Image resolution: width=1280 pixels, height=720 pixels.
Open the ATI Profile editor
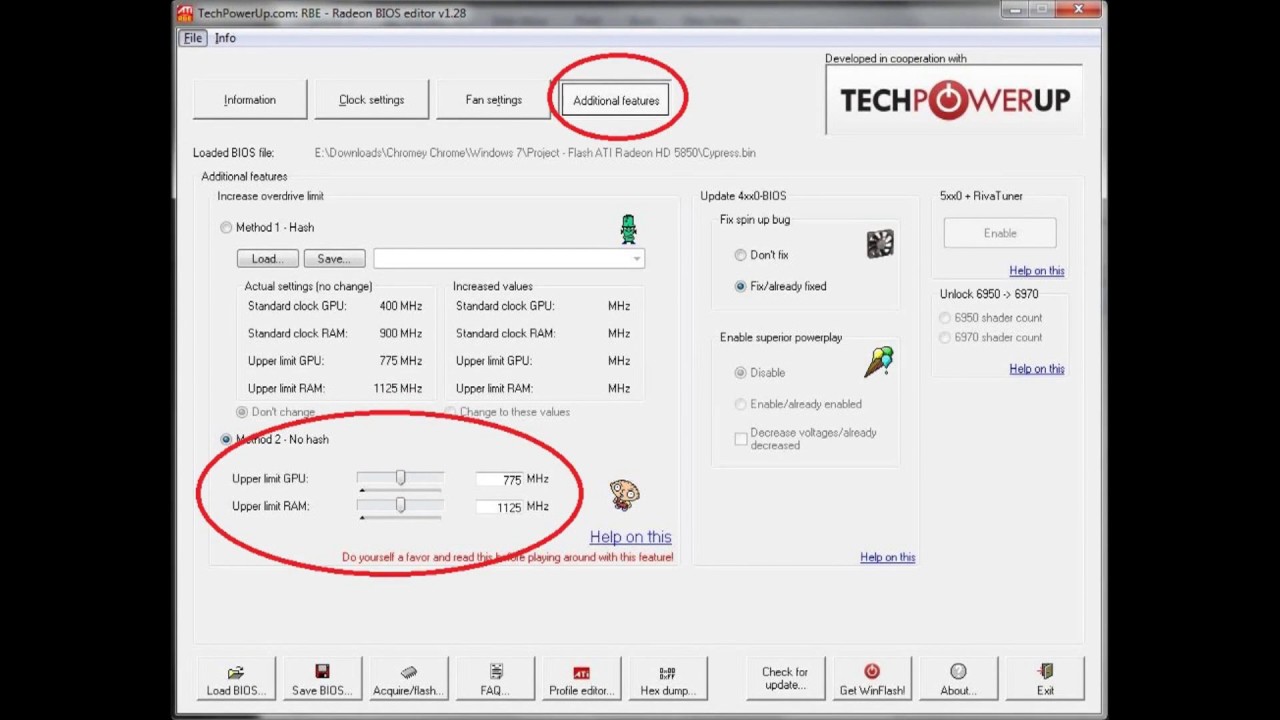pyautogui.click(x=581, y=680)
